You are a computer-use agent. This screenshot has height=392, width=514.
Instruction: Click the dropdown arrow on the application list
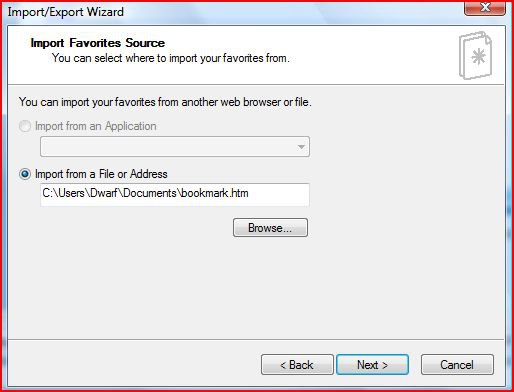pyautogui.click(x=301, y=147)
